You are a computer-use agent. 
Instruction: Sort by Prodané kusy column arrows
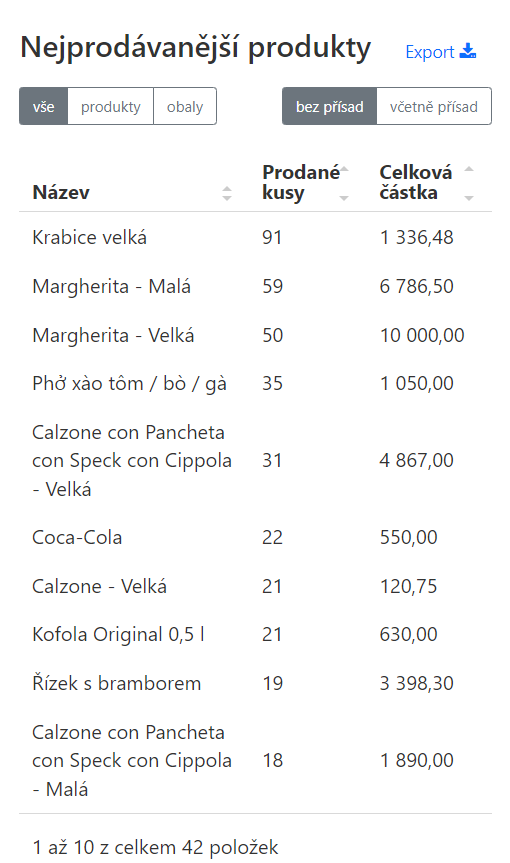pyautogui.click(x=344, y=183)
